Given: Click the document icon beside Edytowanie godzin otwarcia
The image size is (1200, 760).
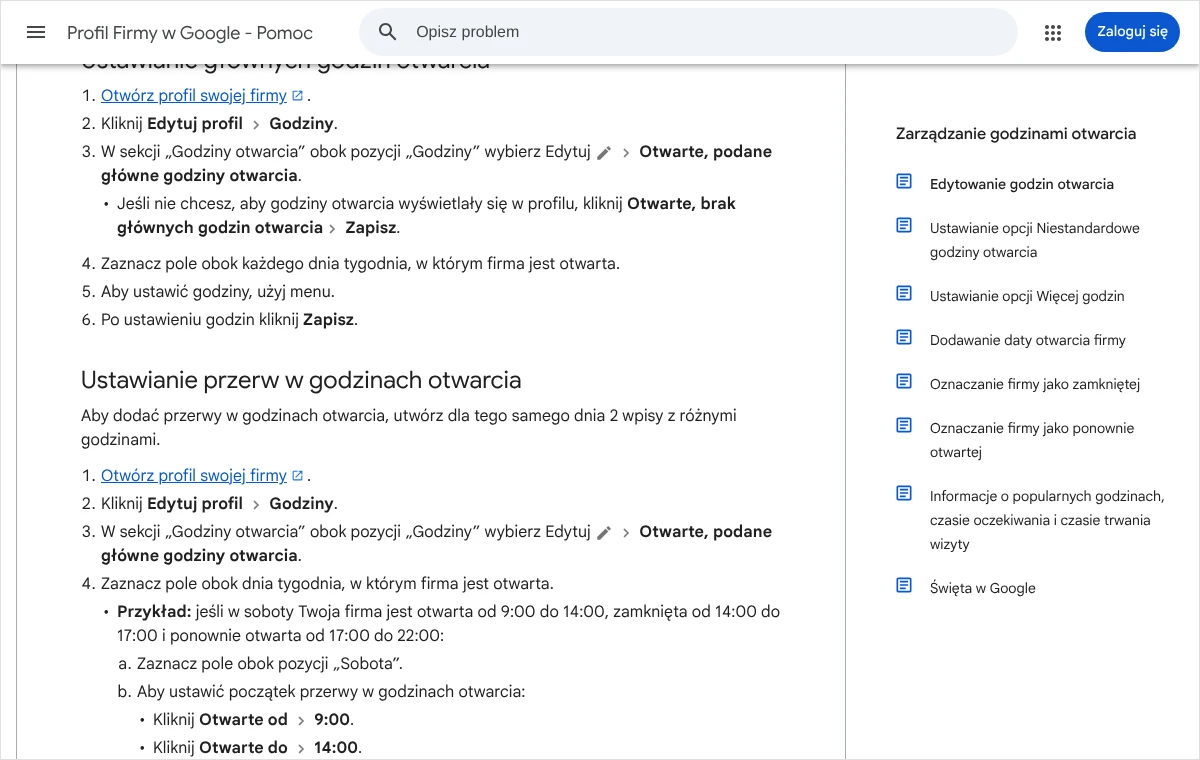Looking at the screenshot, I should click(904, 182).
